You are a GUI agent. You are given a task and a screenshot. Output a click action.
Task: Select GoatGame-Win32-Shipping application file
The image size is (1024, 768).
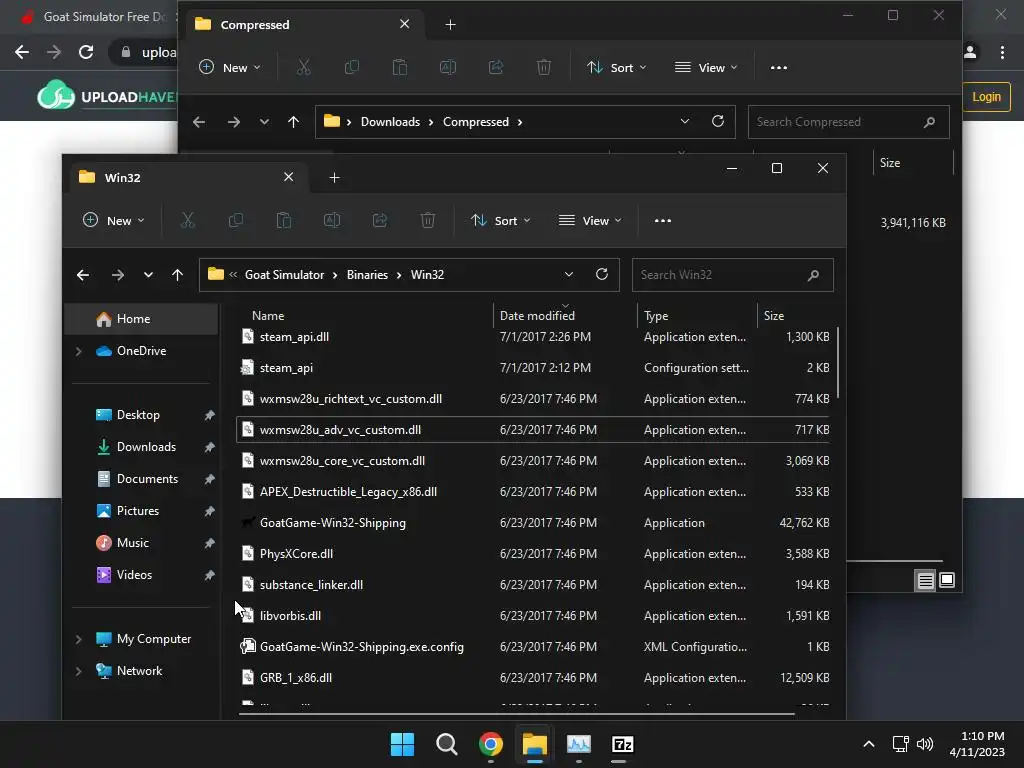click(x=533, y=523)
